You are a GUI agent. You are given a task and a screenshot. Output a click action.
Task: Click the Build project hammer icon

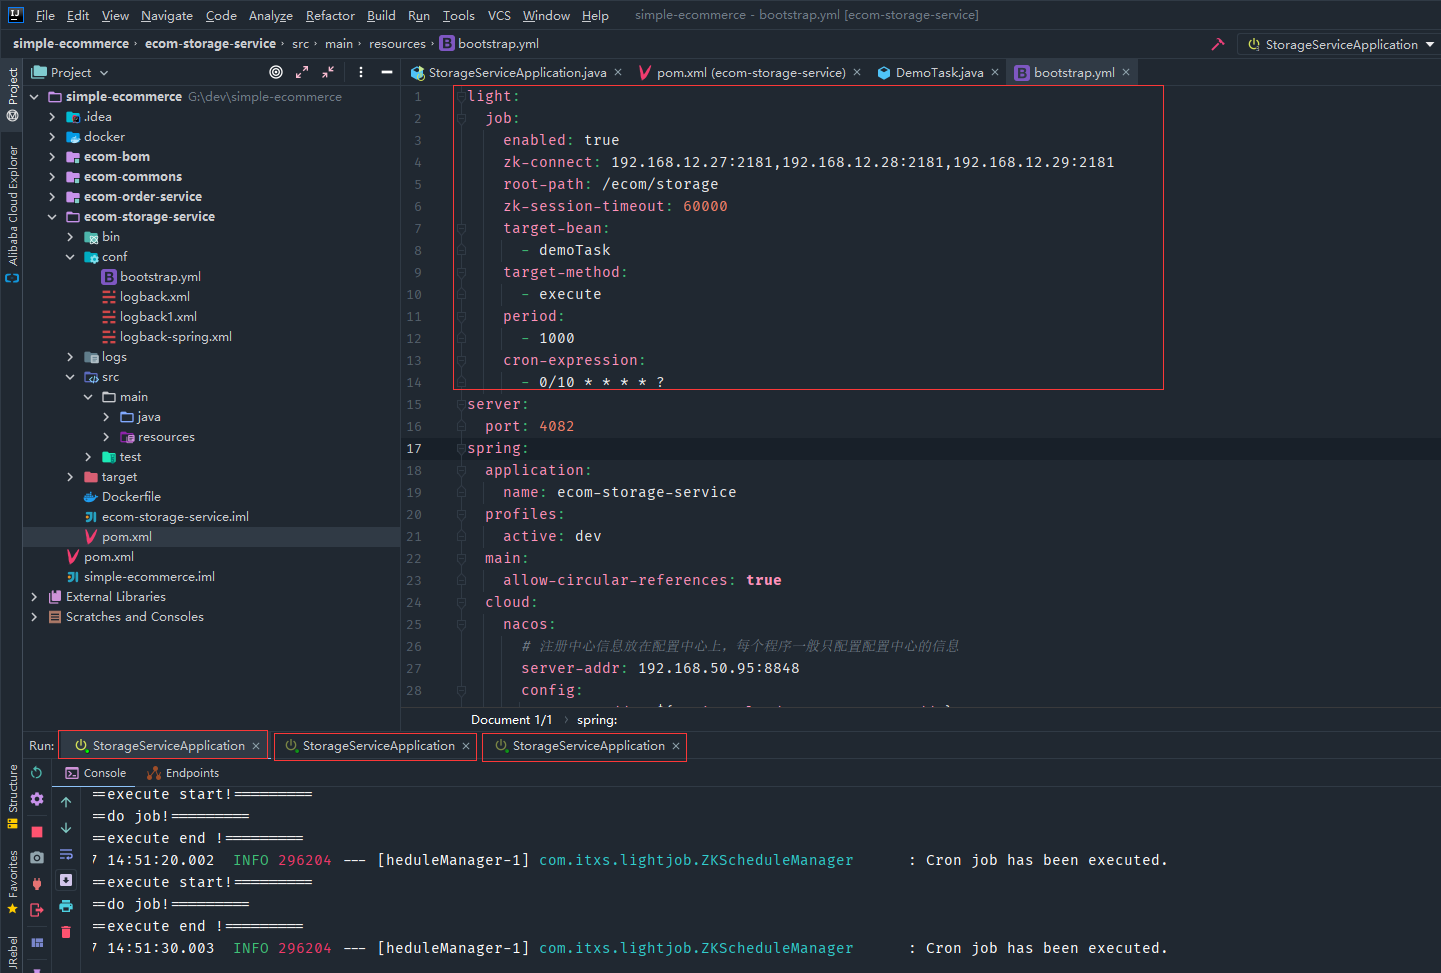pyautogui.click(x=1217, y=44)
